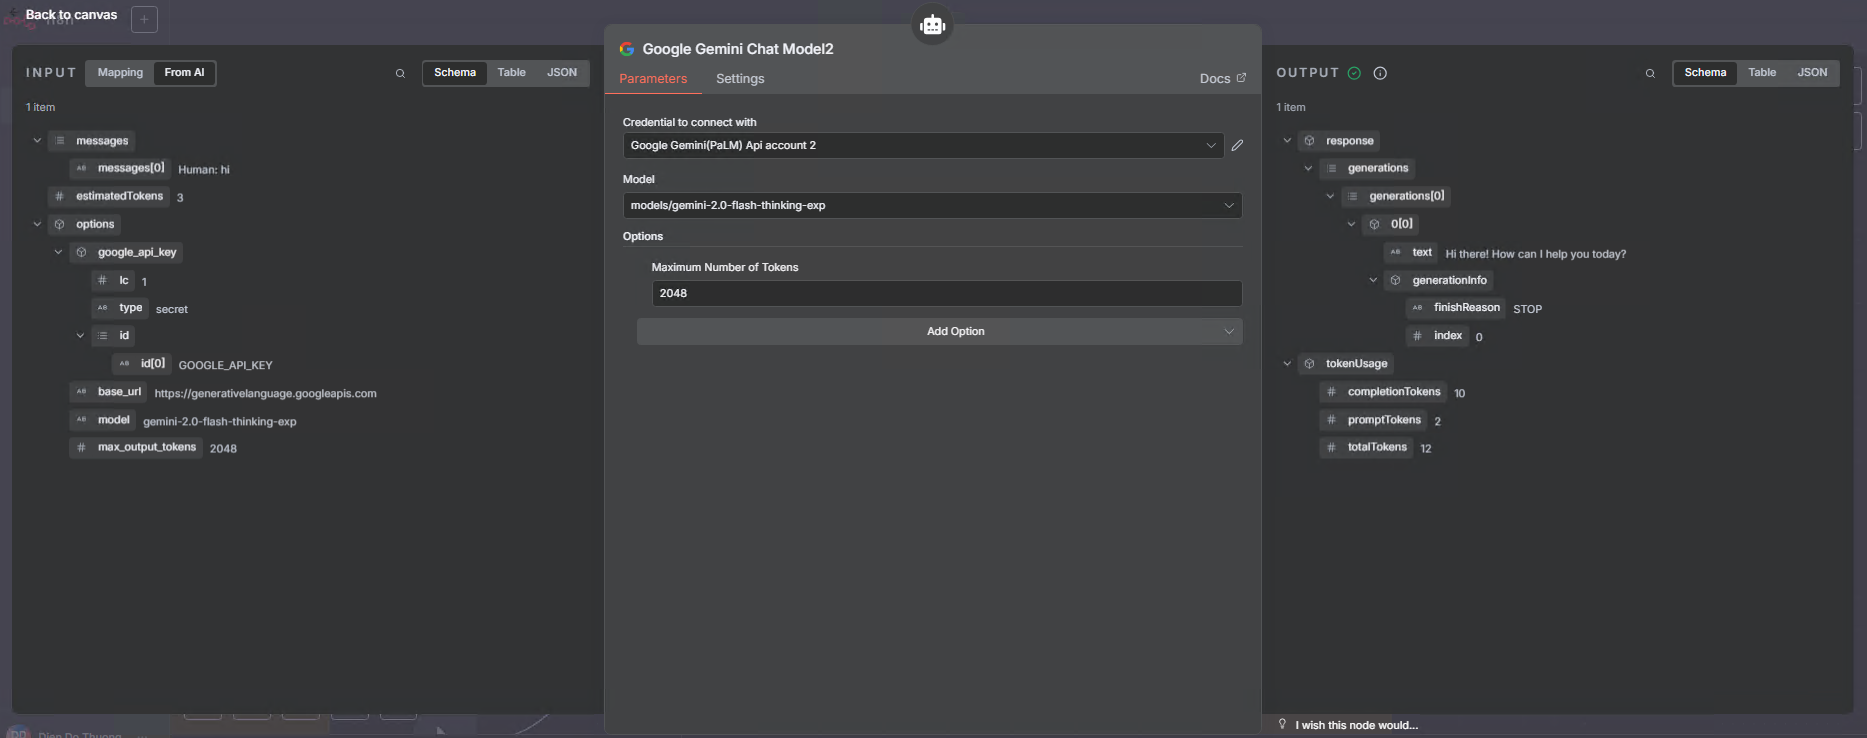Collapse the messages tree node in INPUT

tap(37, 141)
